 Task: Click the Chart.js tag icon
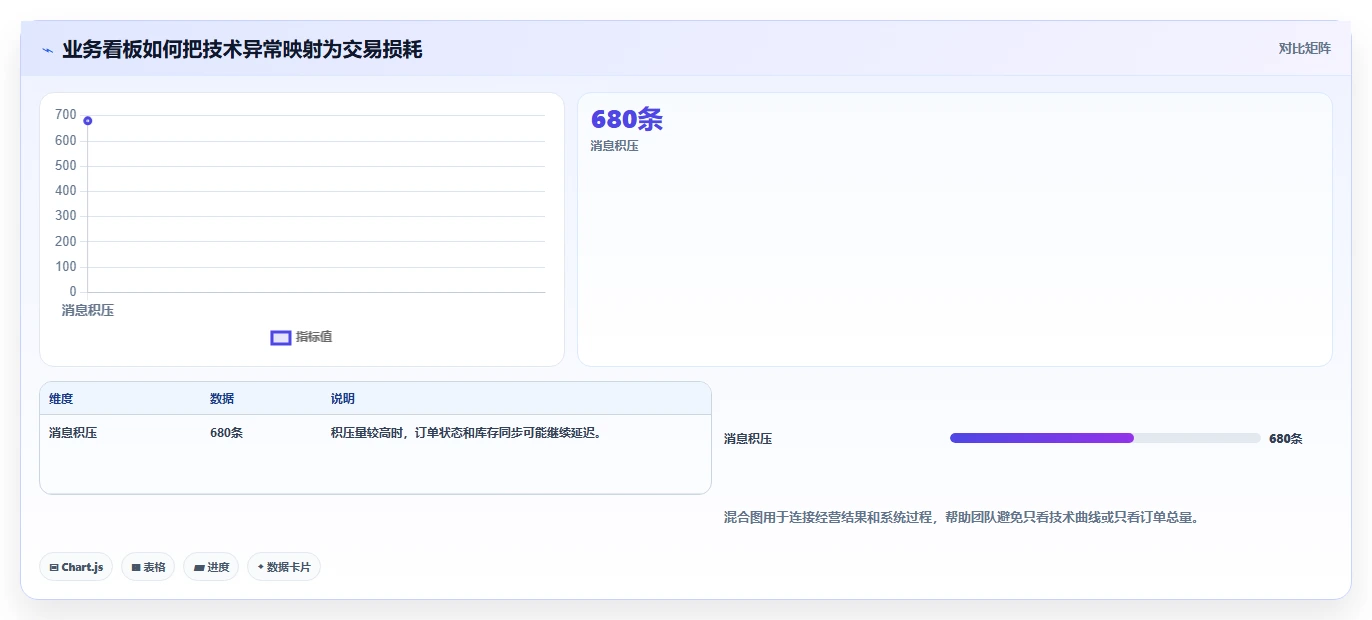[x=54, y=567]
